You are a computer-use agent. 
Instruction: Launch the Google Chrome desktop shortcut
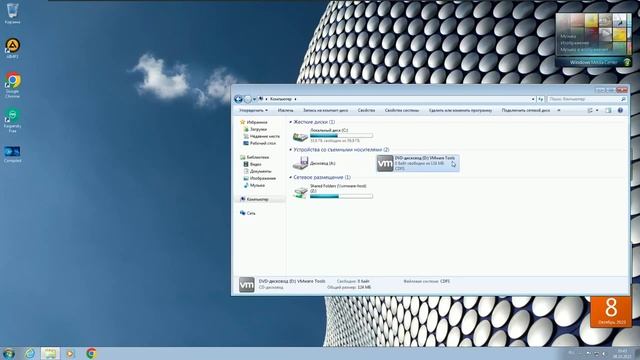[13, 85]
